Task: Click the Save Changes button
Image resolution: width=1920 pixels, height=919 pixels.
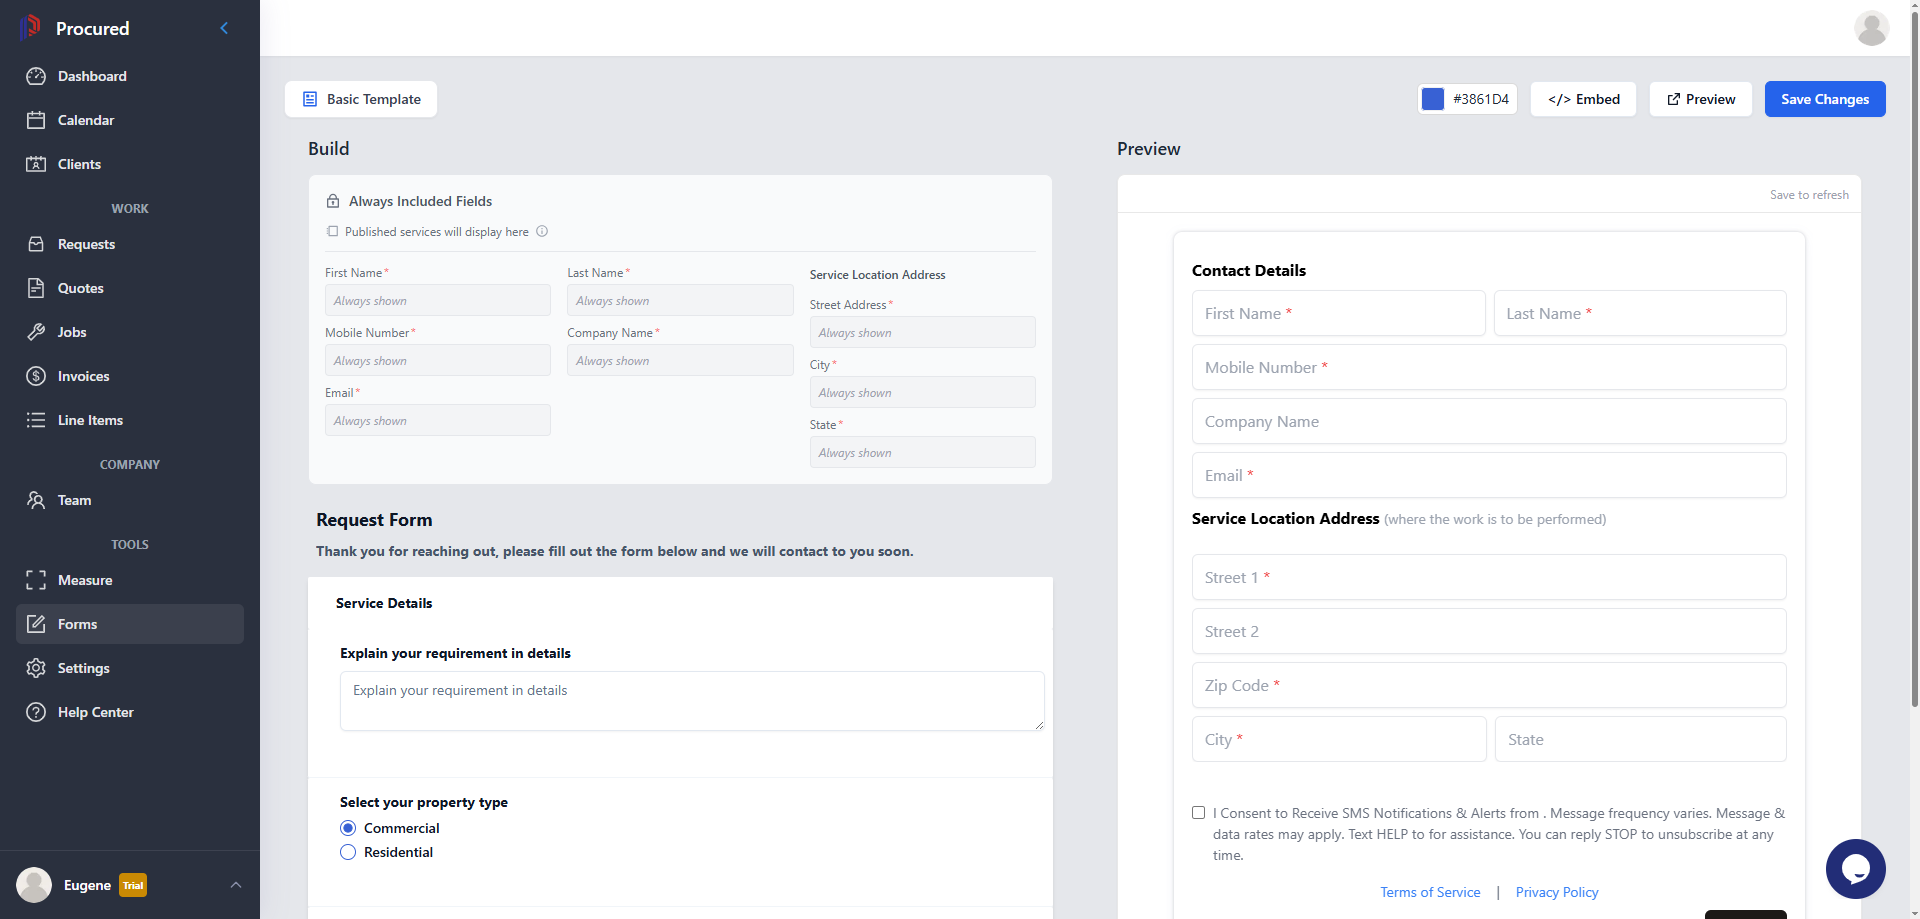Action: tap(1824, 99)
